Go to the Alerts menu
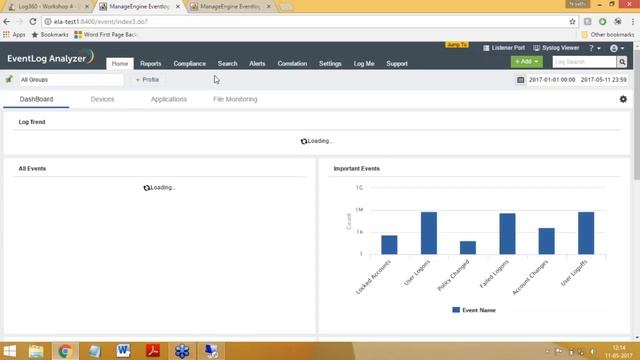The height and width of the screenshot is (360, 640). [257, 64]
